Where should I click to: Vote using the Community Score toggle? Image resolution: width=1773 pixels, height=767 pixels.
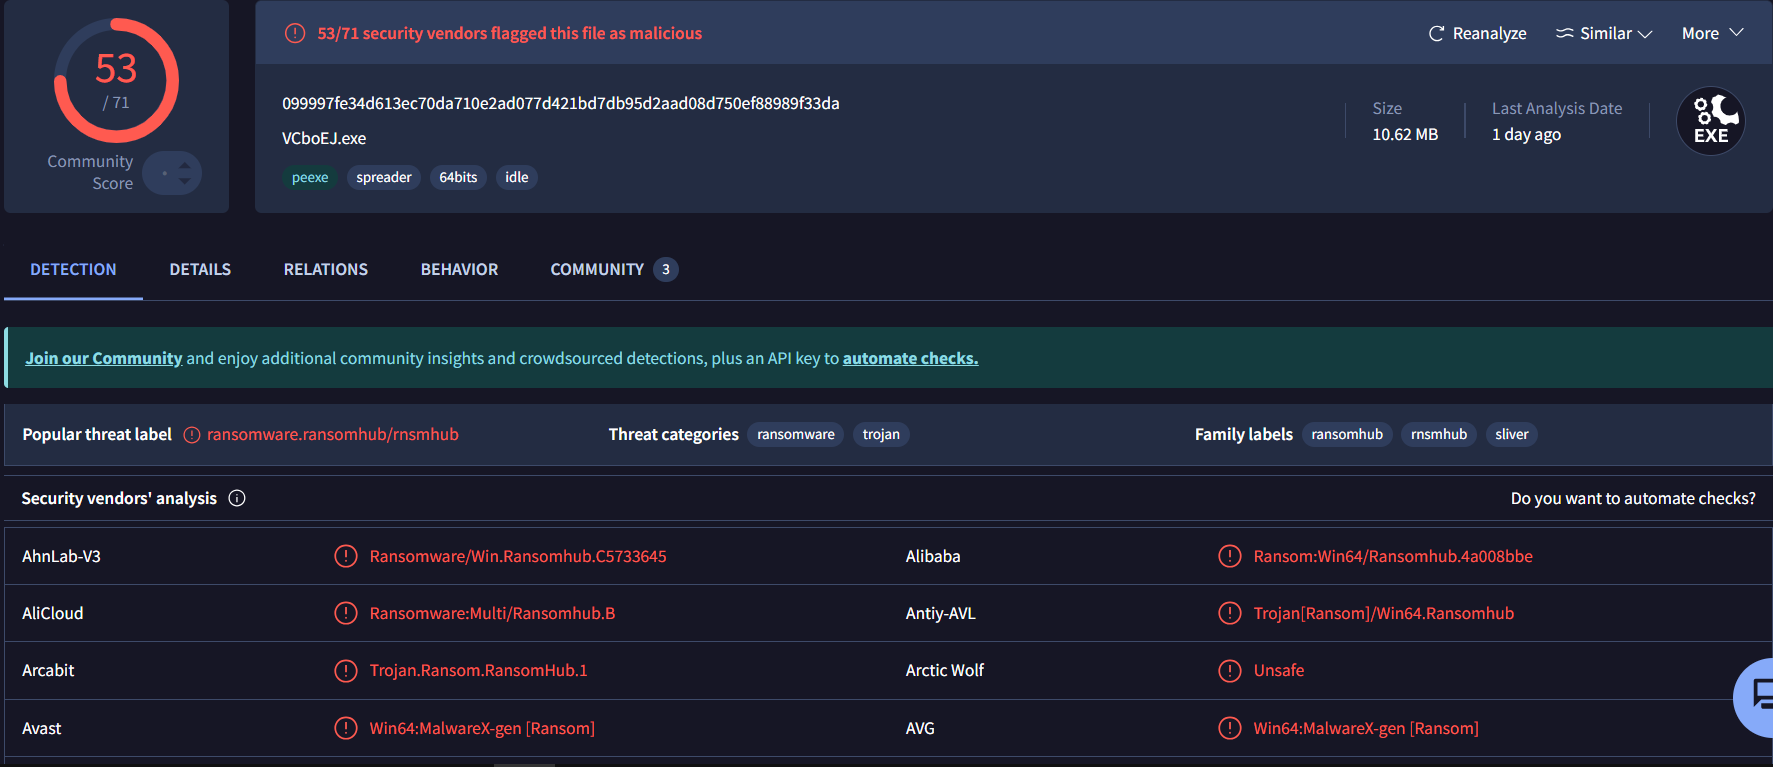(x=172, y=173)
